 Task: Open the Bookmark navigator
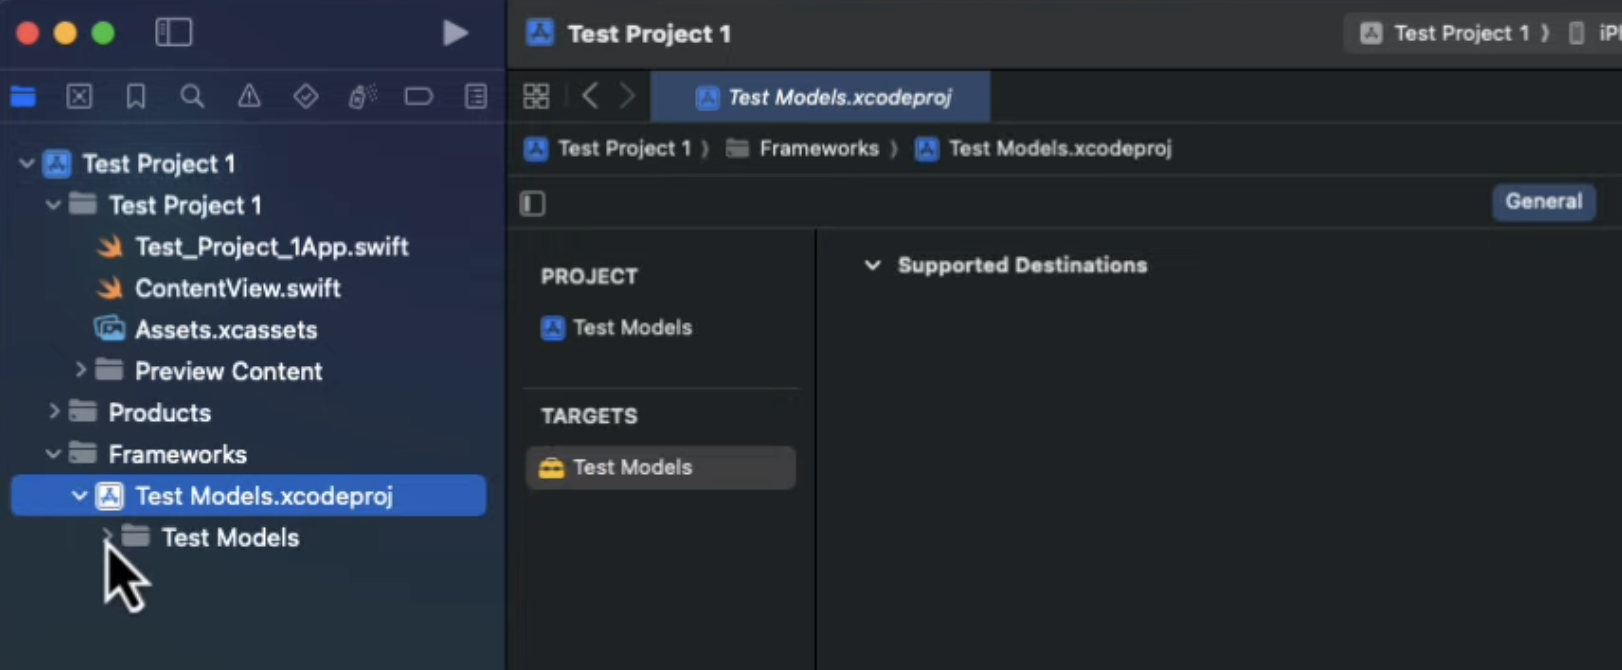click(x=136, y=96)
